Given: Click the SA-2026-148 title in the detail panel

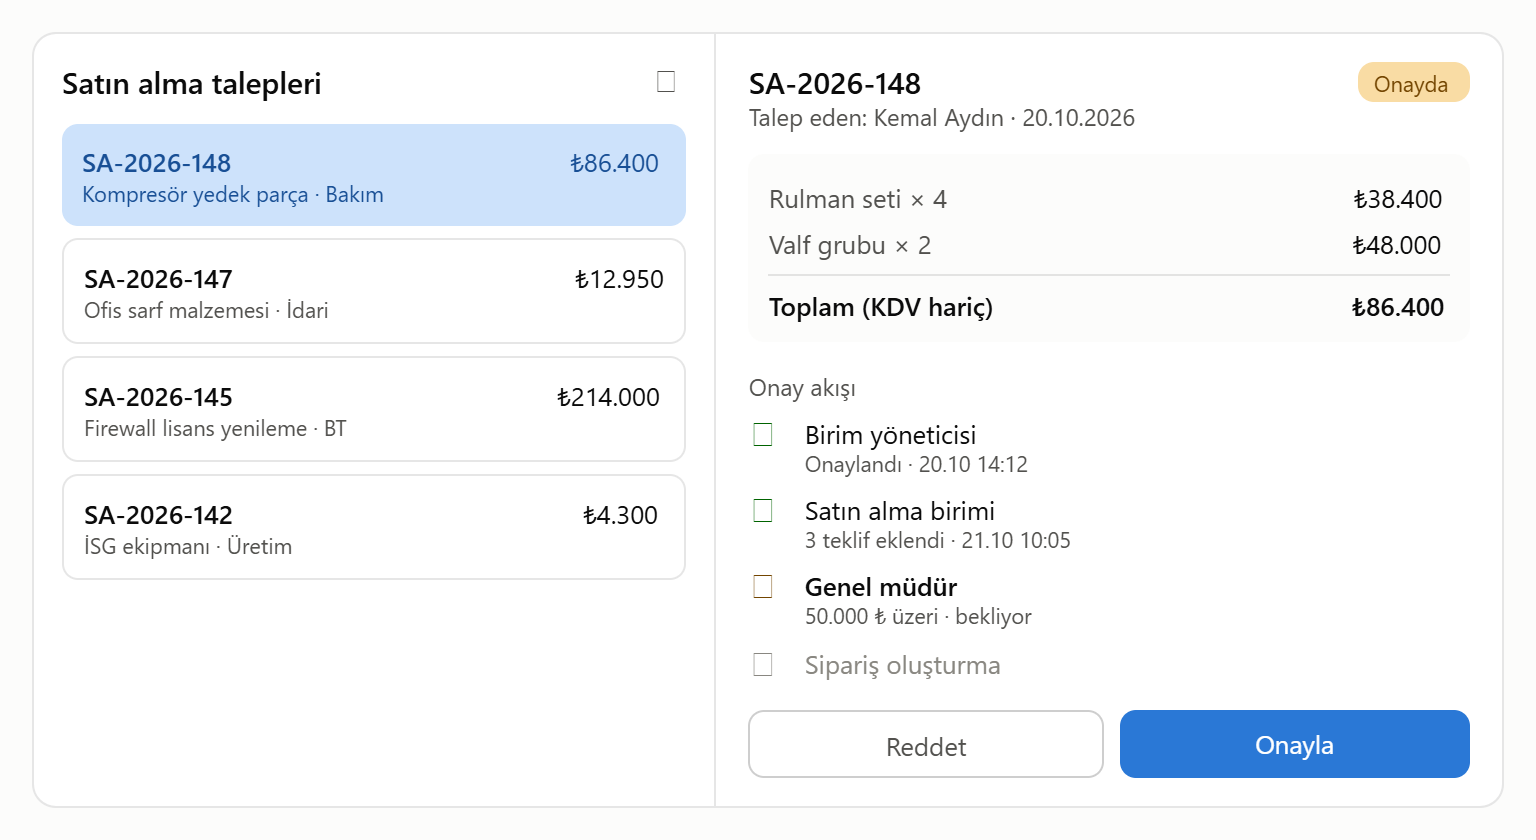Looking at the screenshot, I should (x=835, y=84).
